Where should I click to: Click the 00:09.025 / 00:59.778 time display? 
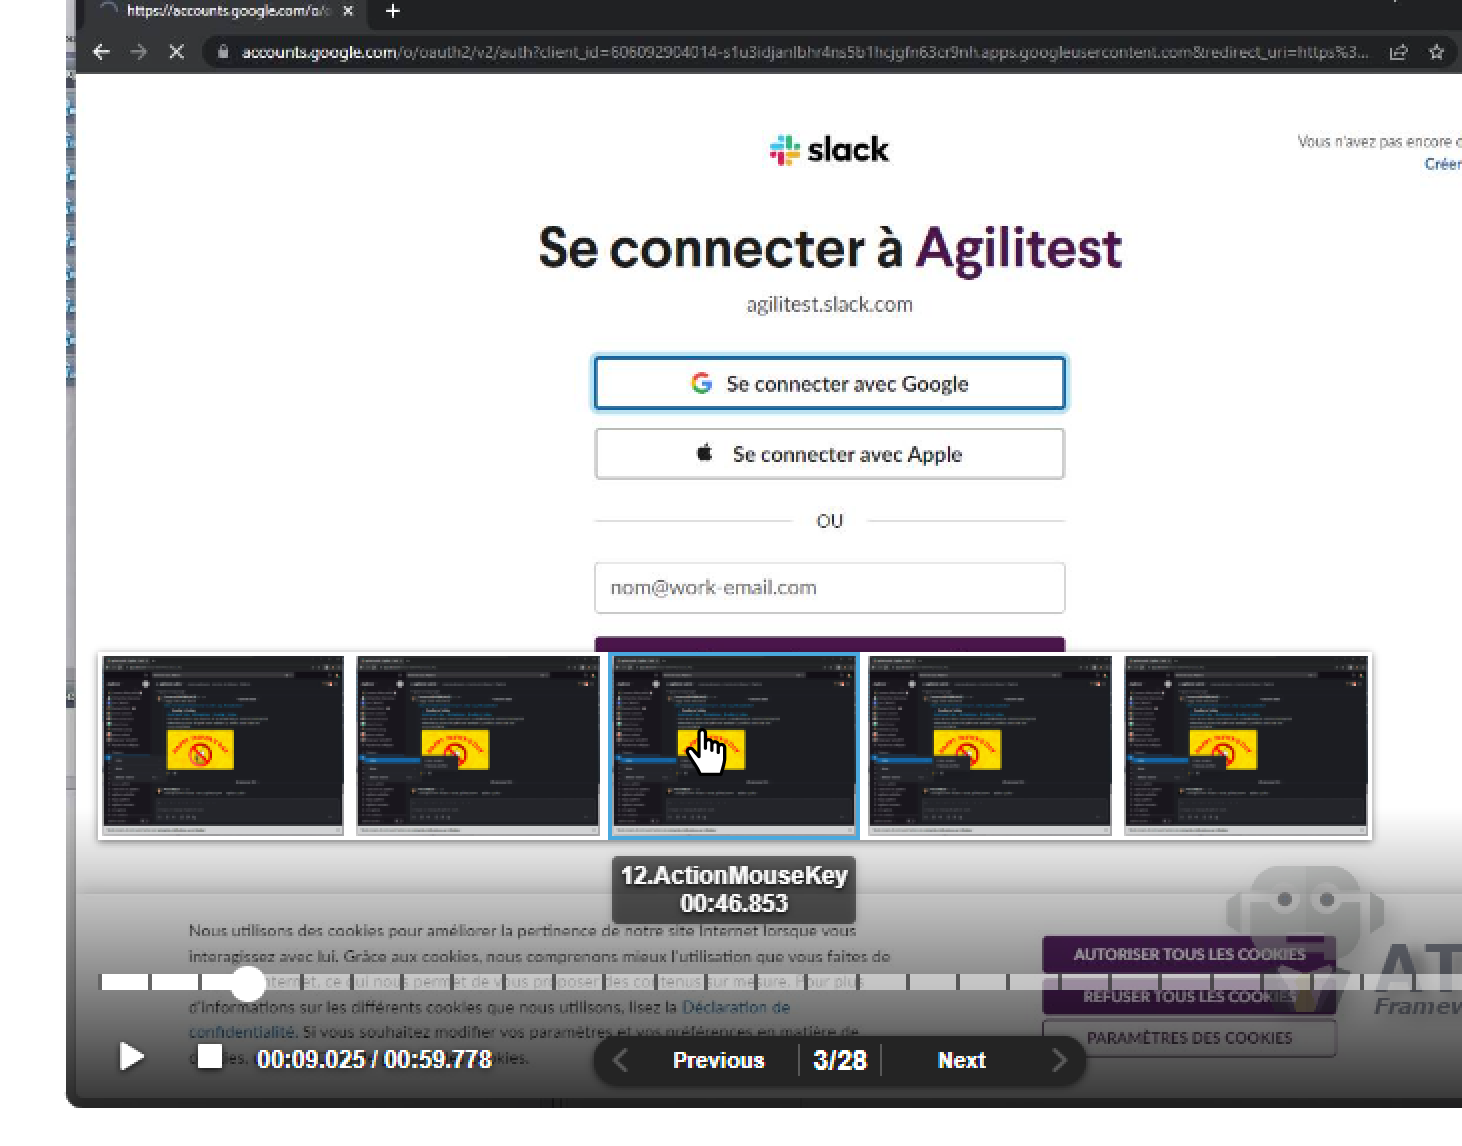coord(375,1059)
